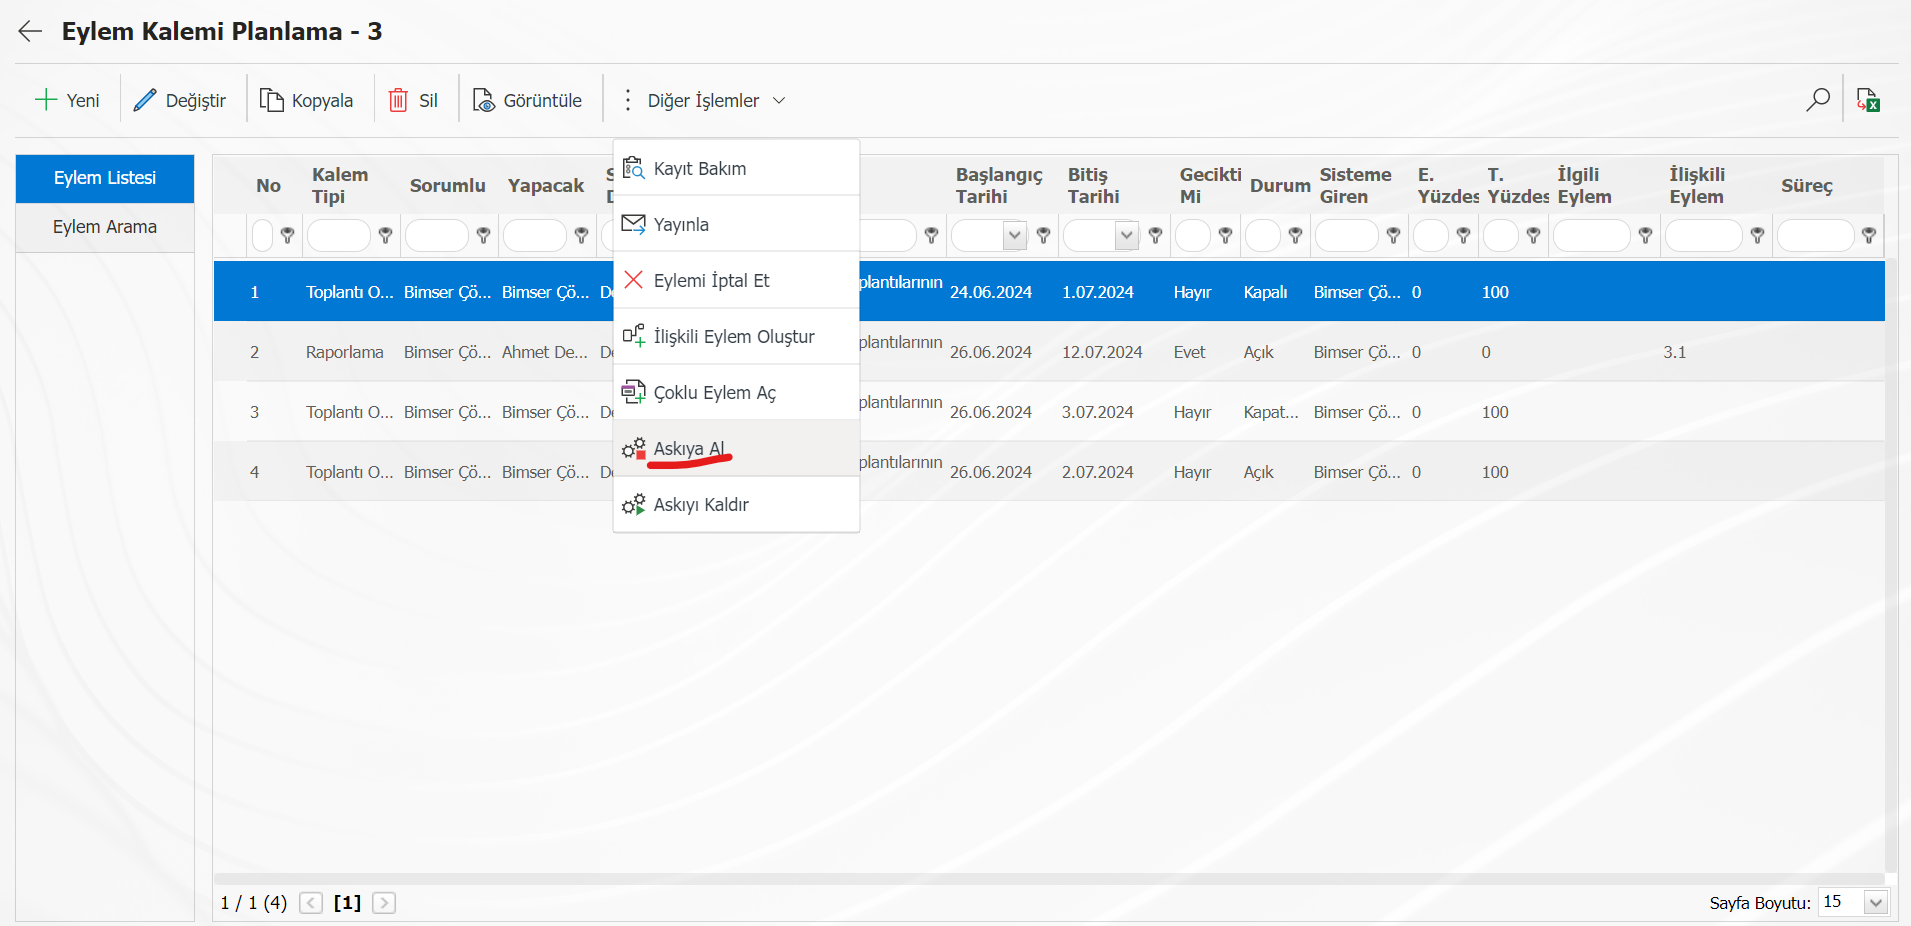
Task: Click the Sil trash icon
Action: tap(398, 100)
